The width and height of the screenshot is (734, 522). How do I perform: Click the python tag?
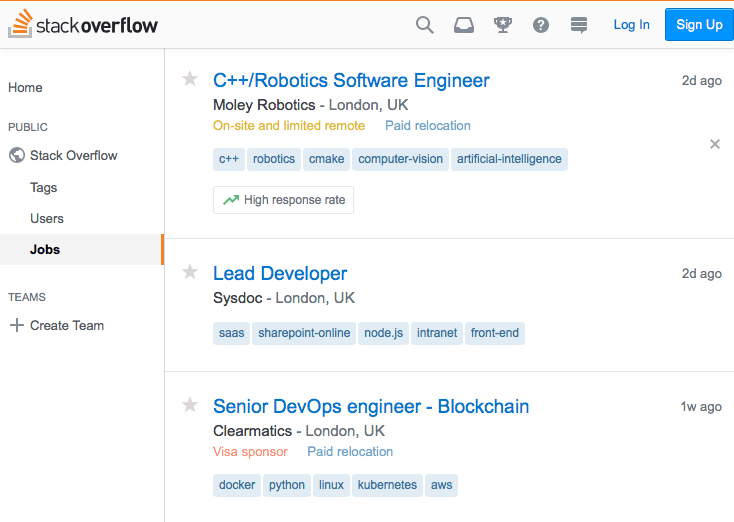286,485
